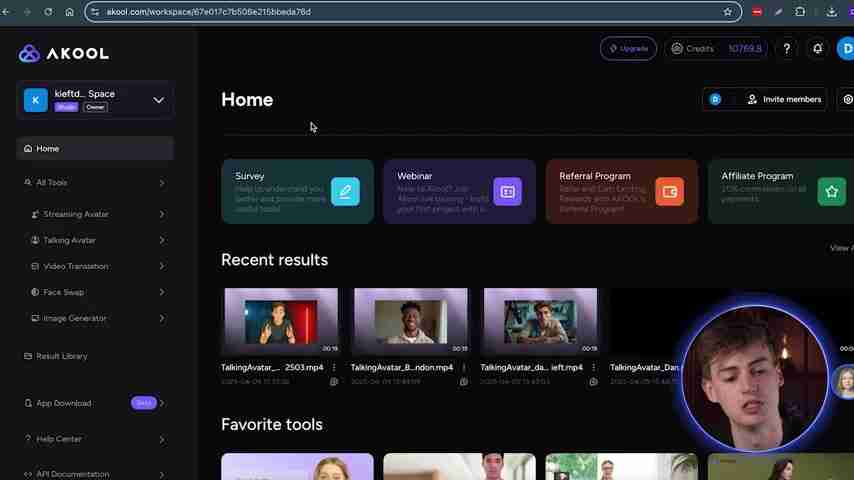Open options for TalkingAvatar_da...left.mp4
Screen dimensions: 854x480
(x=593, y=368)
